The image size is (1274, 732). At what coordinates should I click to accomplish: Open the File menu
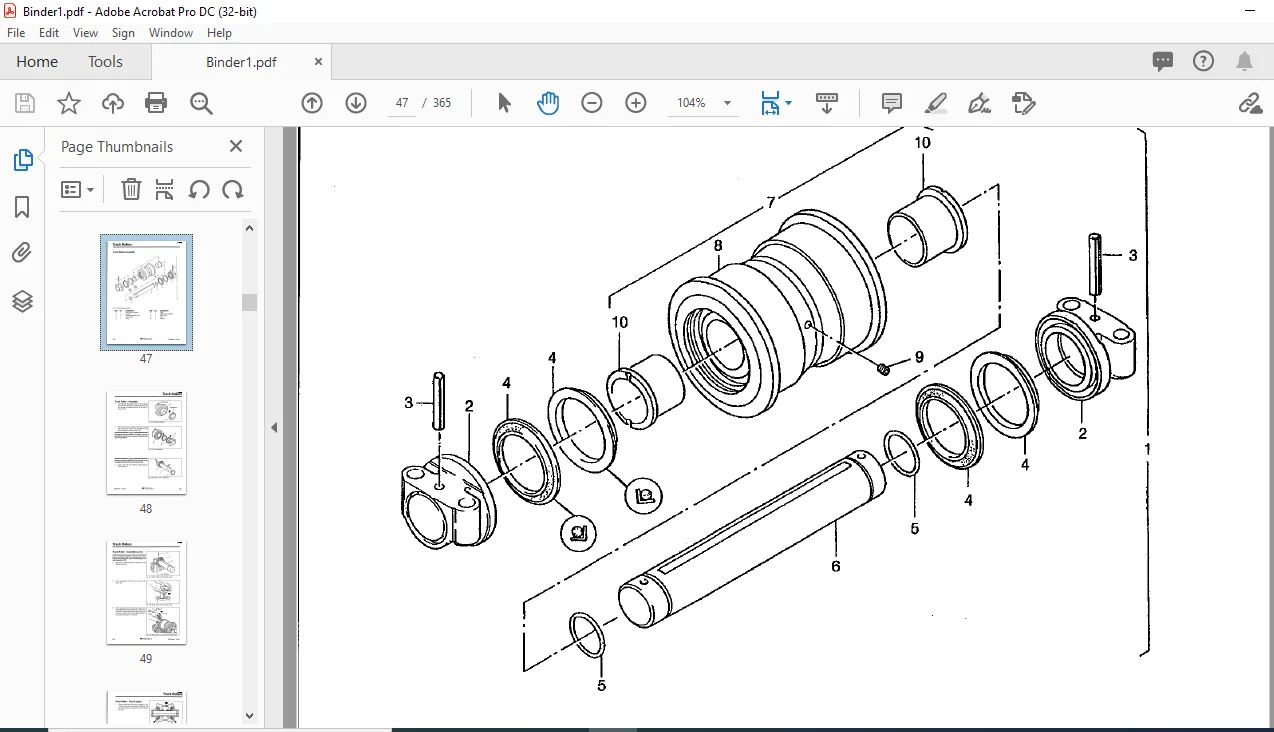(x=16, y=33)
